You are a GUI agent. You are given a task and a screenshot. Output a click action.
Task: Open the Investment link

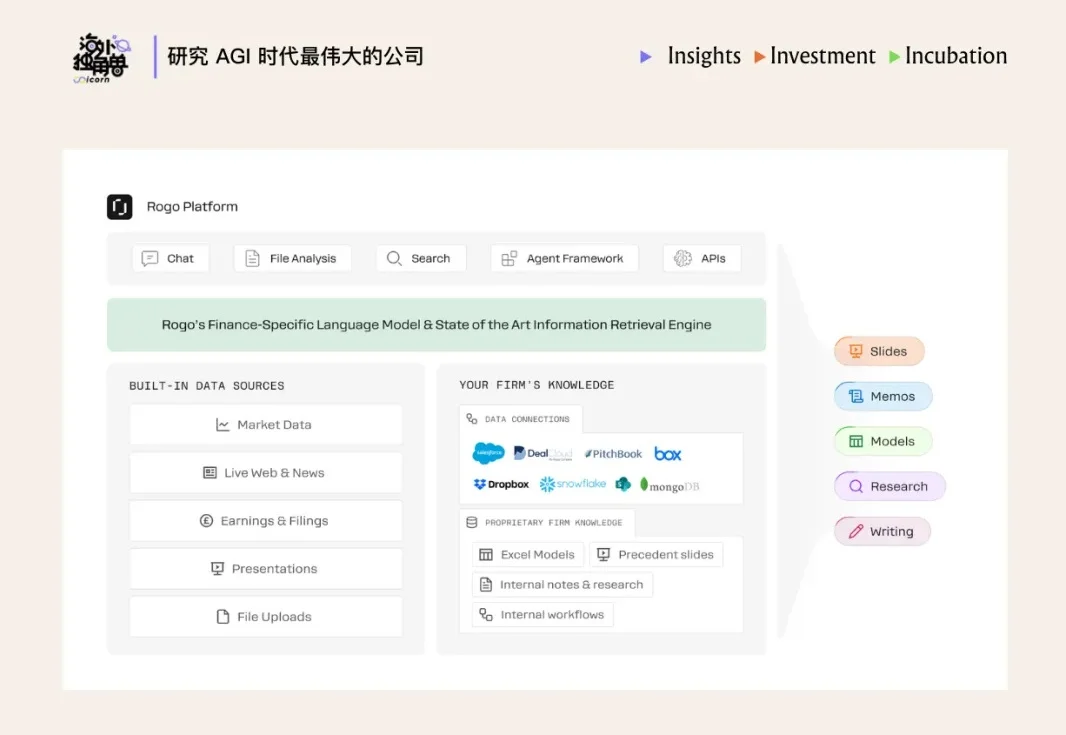pyautogui.click(x=822, y=57)
